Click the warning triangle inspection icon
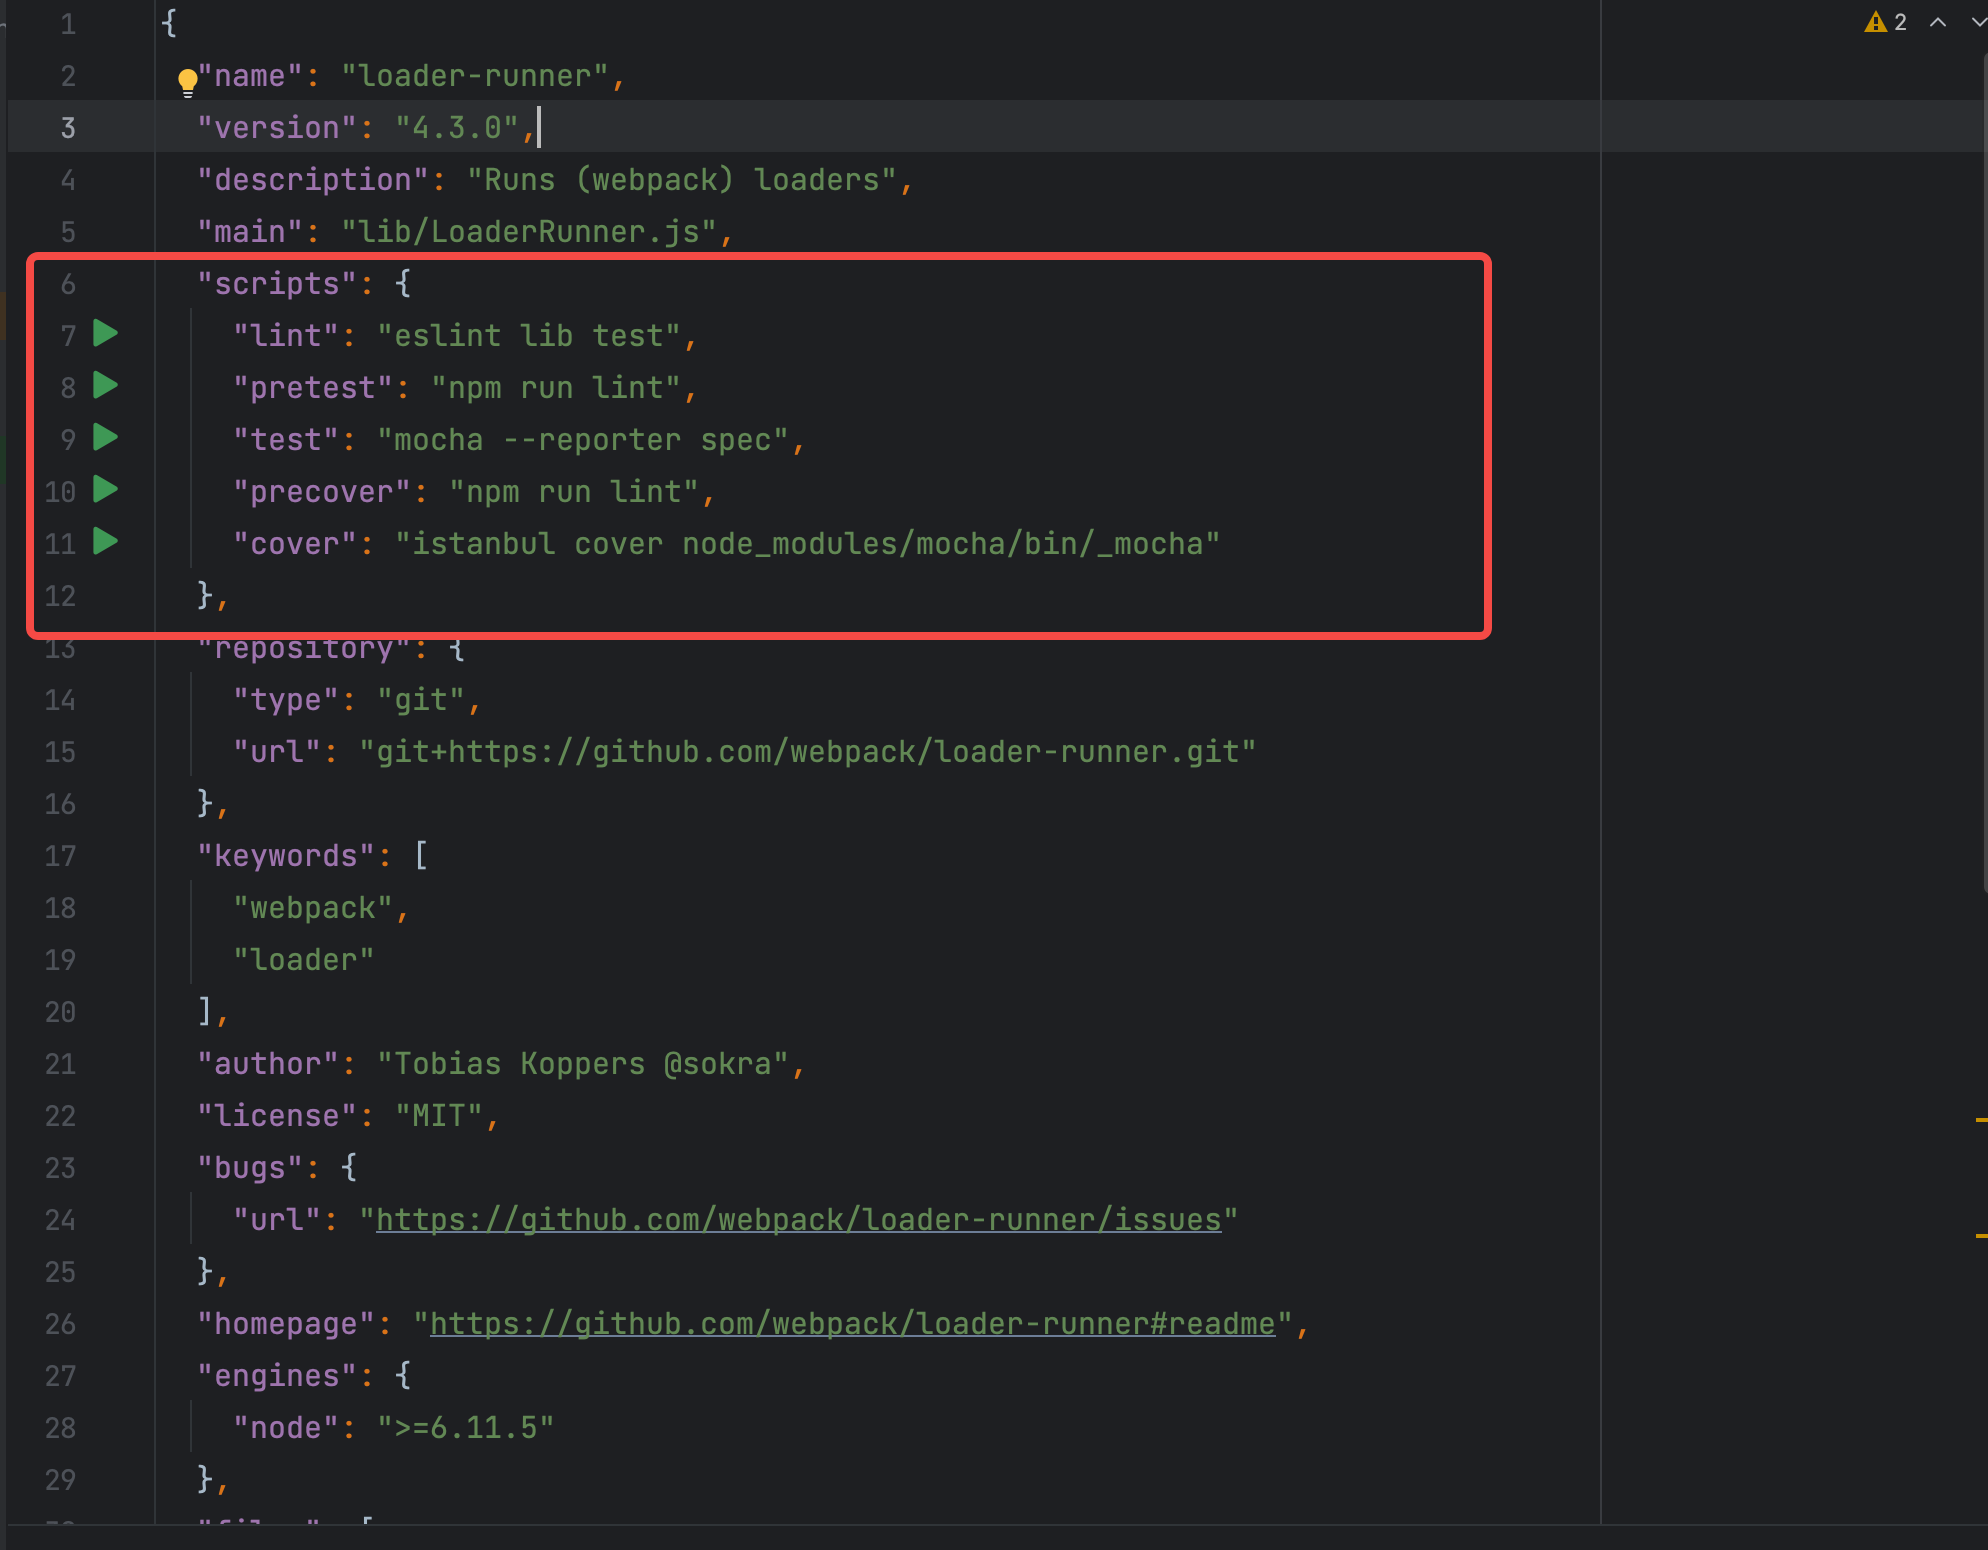1988x1550 pixels. (1875, 22)
